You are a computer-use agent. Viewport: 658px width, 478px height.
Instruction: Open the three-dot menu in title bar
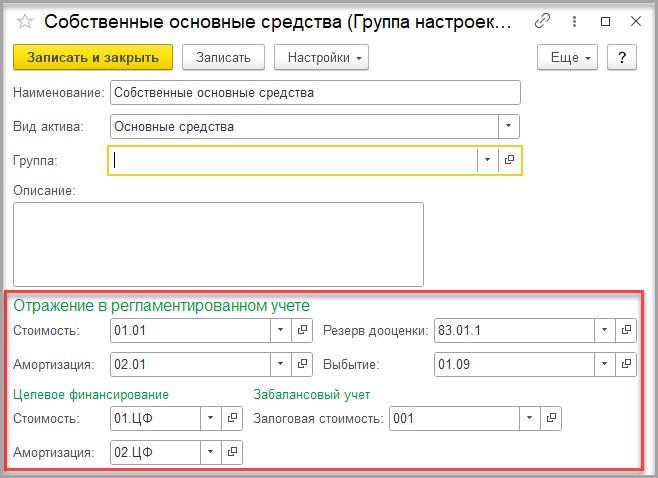(x=574, y=21)
